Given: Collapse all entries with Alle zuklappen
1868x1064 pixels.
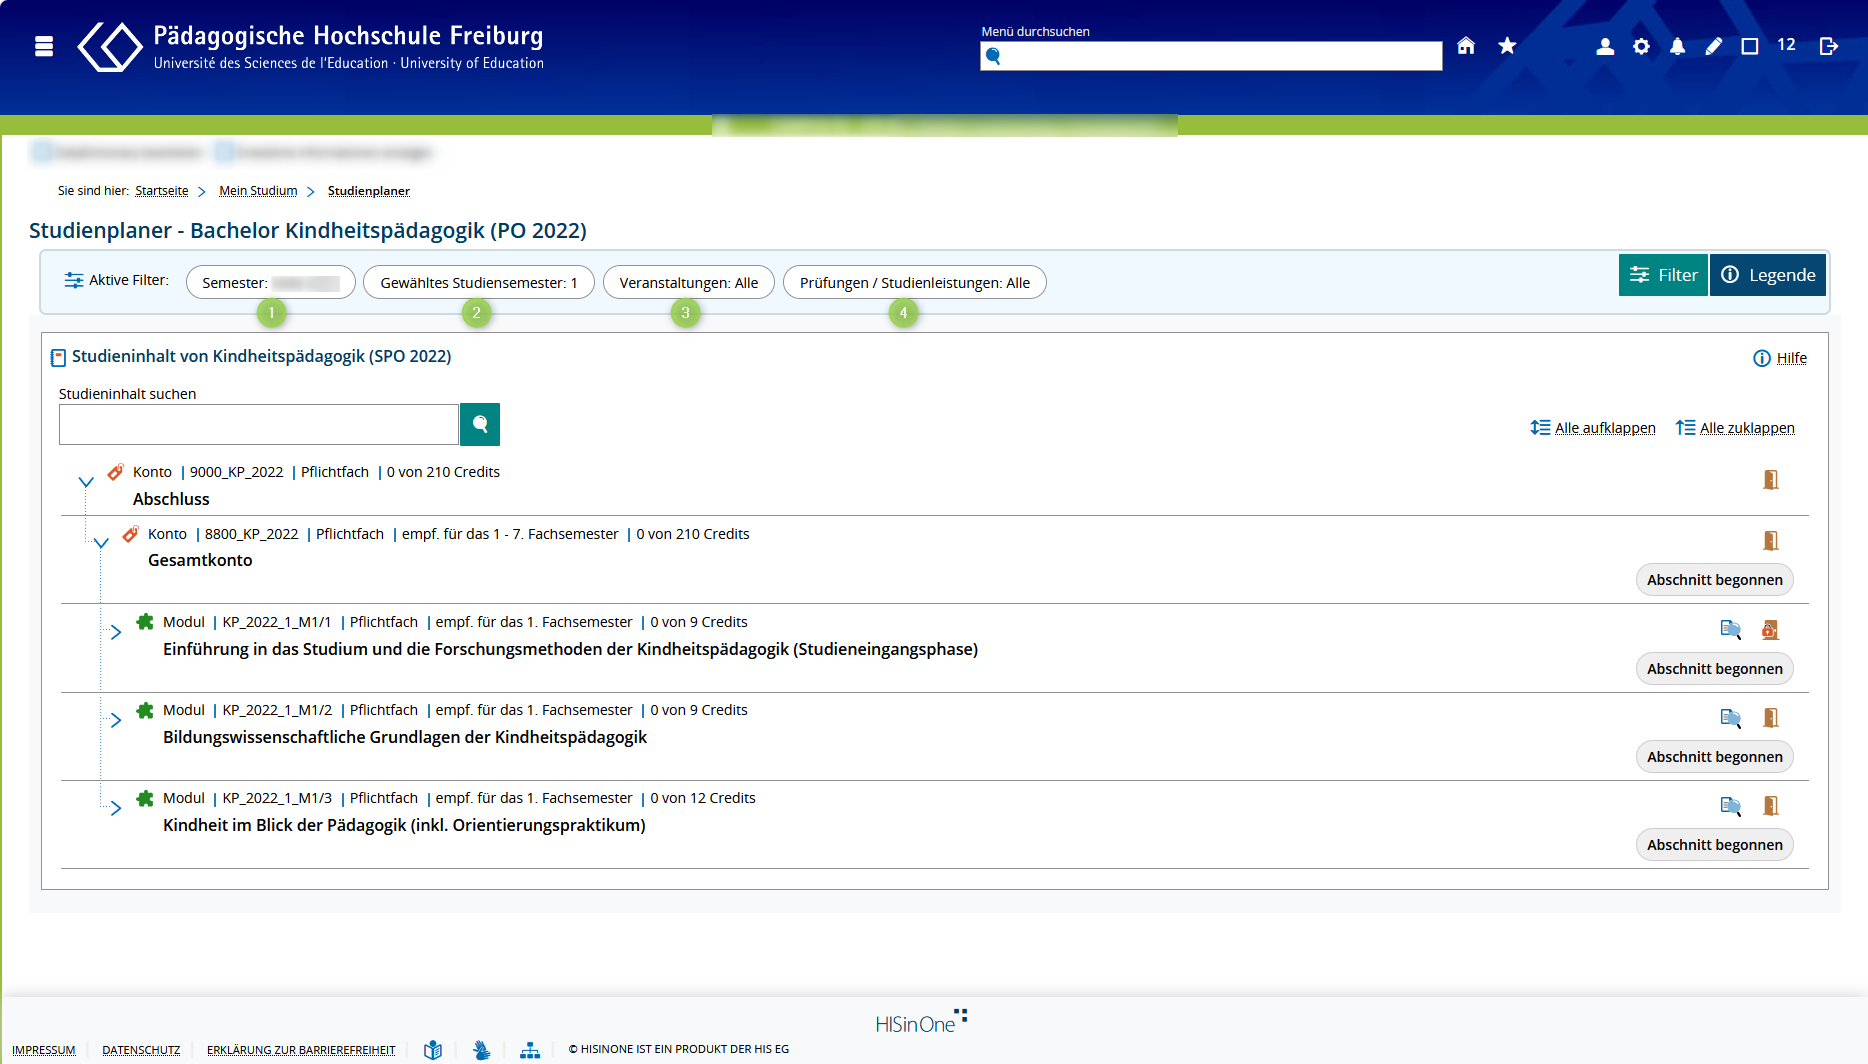Looking at the screenshot, I should tap(1735, 428).
